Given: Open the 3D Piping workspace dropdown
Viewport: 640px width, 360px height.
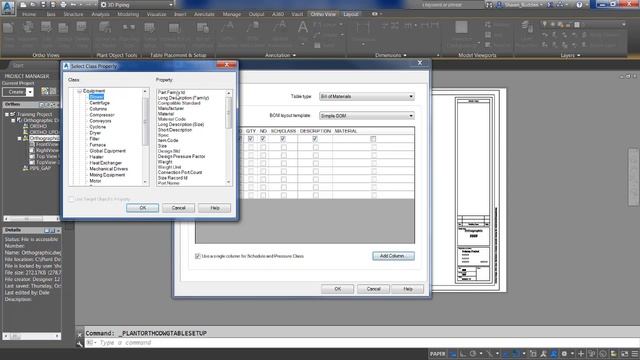Looking at the screenshot, I should (x=137, y=5).
